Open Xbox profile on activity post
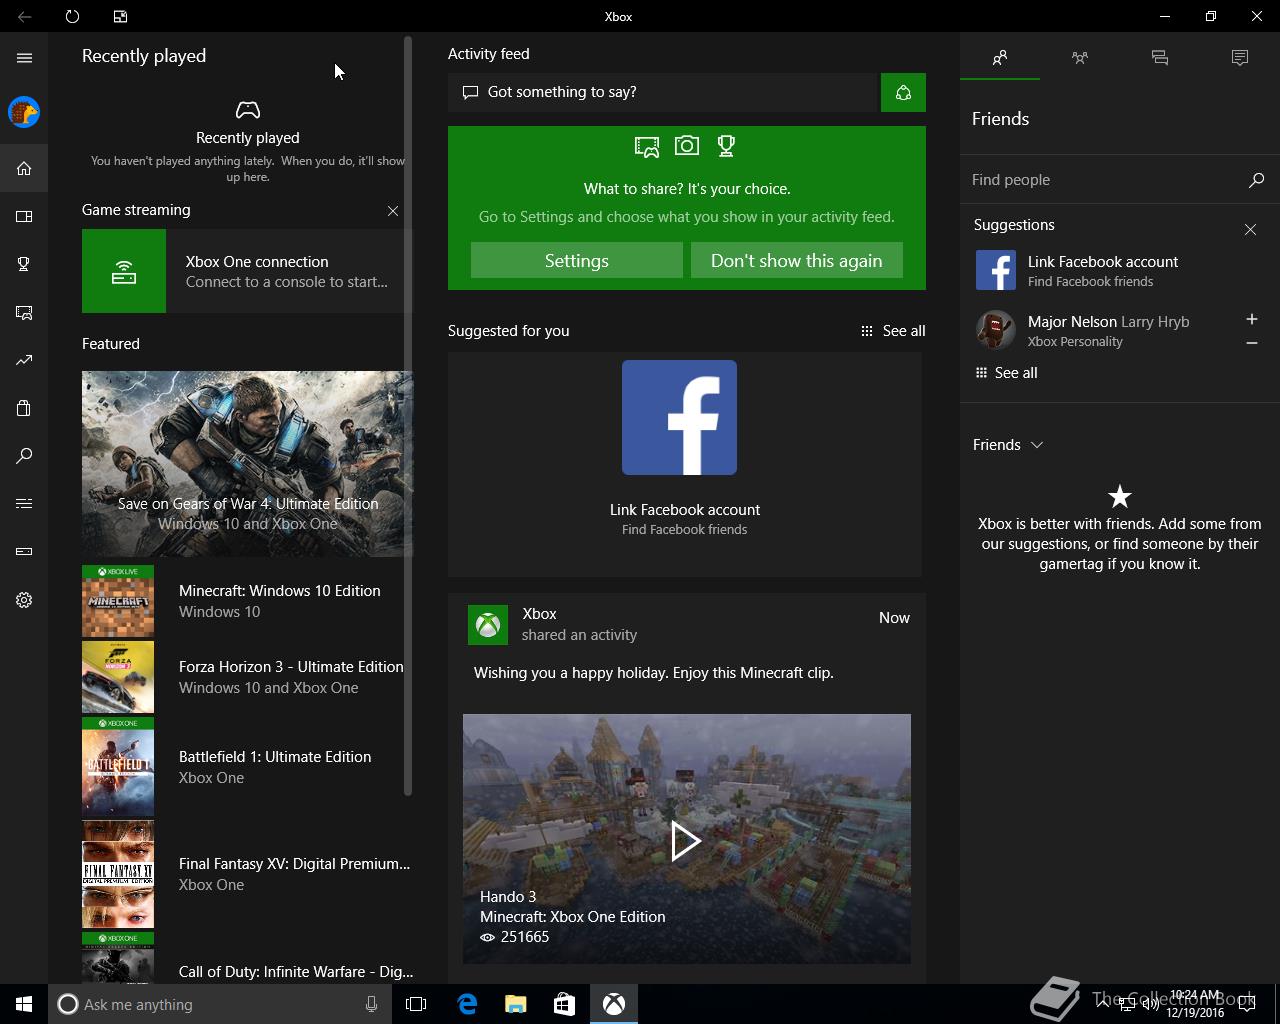This screenshot has height=1024, width=1280. pyautogui.click(x=488, y=625)
